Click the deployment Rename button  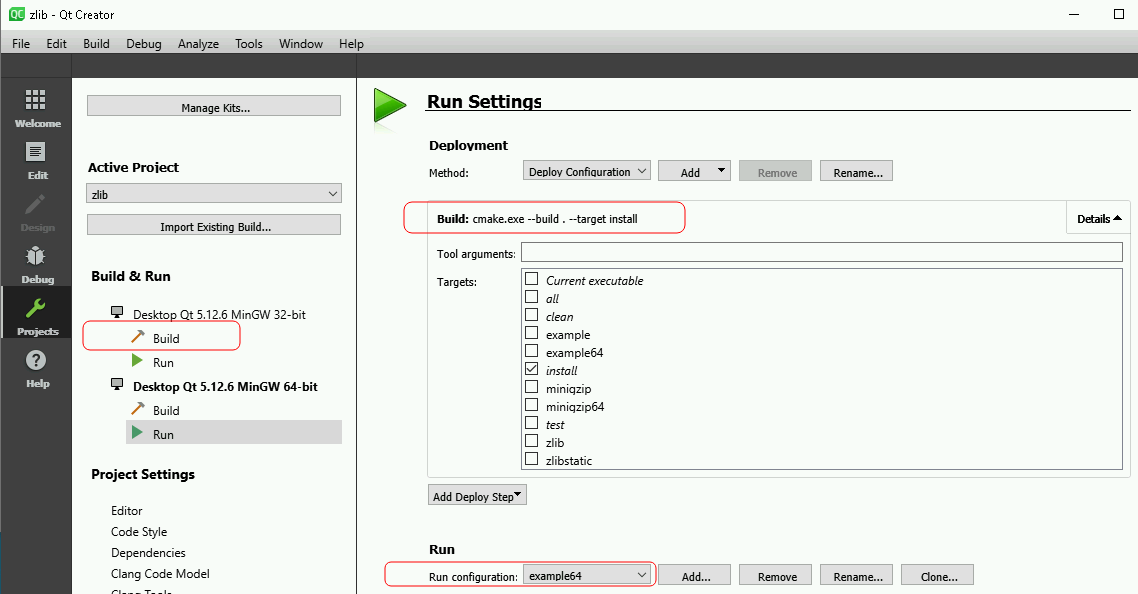pos(856,171)
